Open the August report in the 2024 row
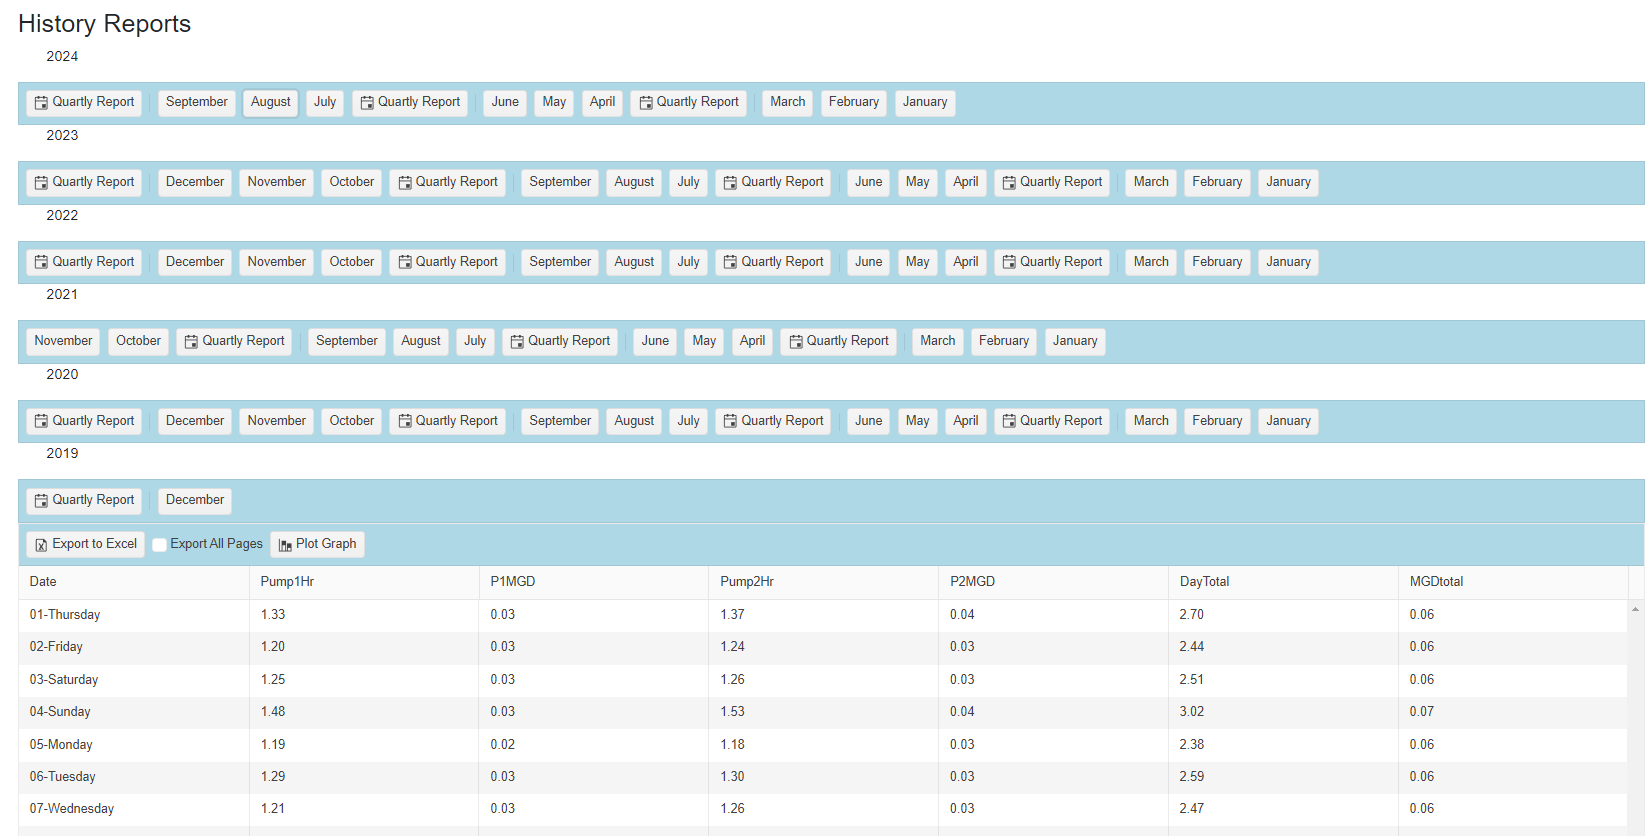The width and height of the screenshot is (1652, 836). (270, 102)
